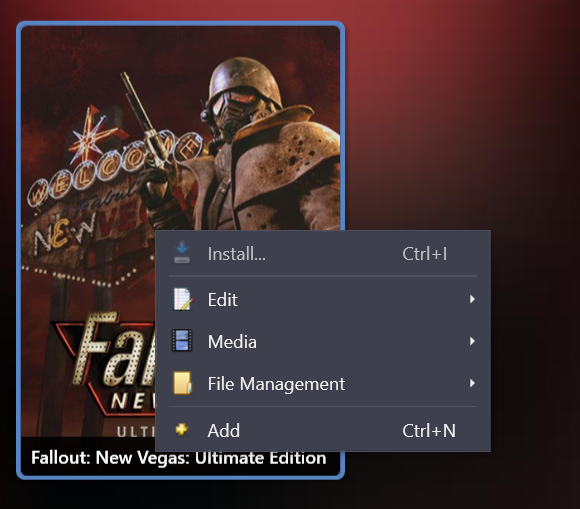The width and height of the screenshot is (580, 509).
Task: Expand the Edit submenu arrow
Action: (x=472, y=299)
